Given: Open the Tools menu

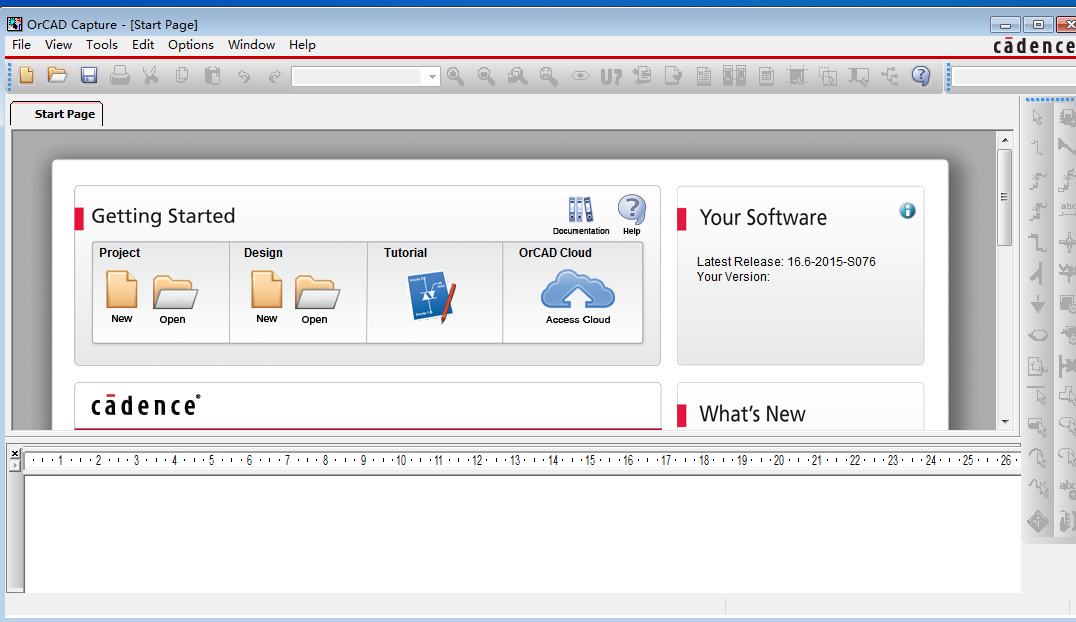Looking at the screenshot, I should click(102, 45).
